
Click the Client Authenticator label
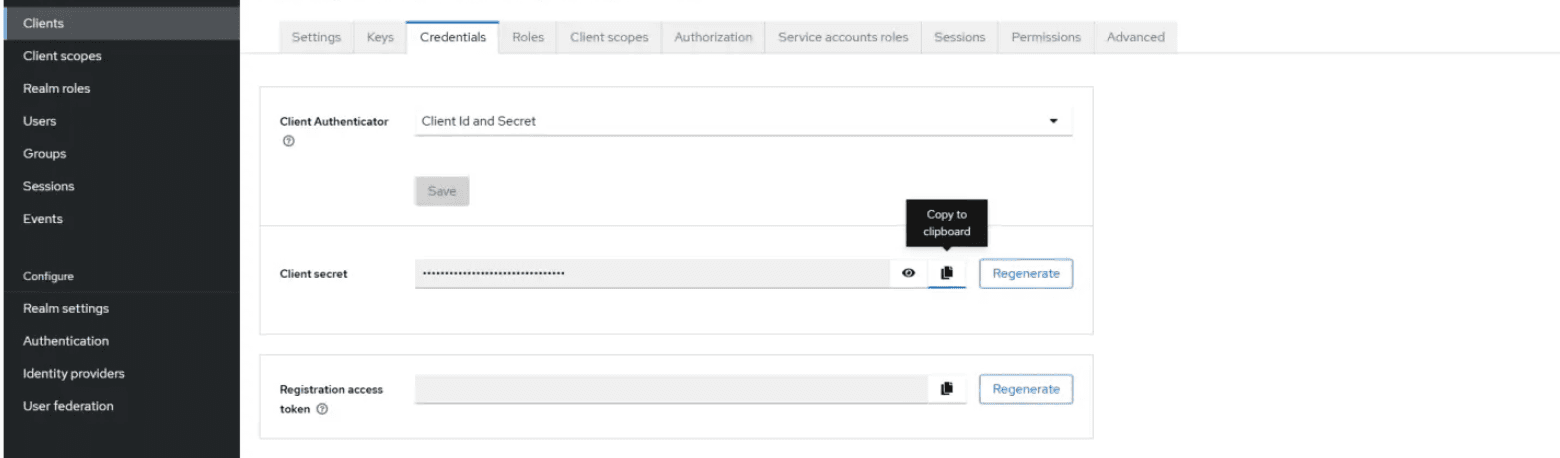(x=334, y=122)
